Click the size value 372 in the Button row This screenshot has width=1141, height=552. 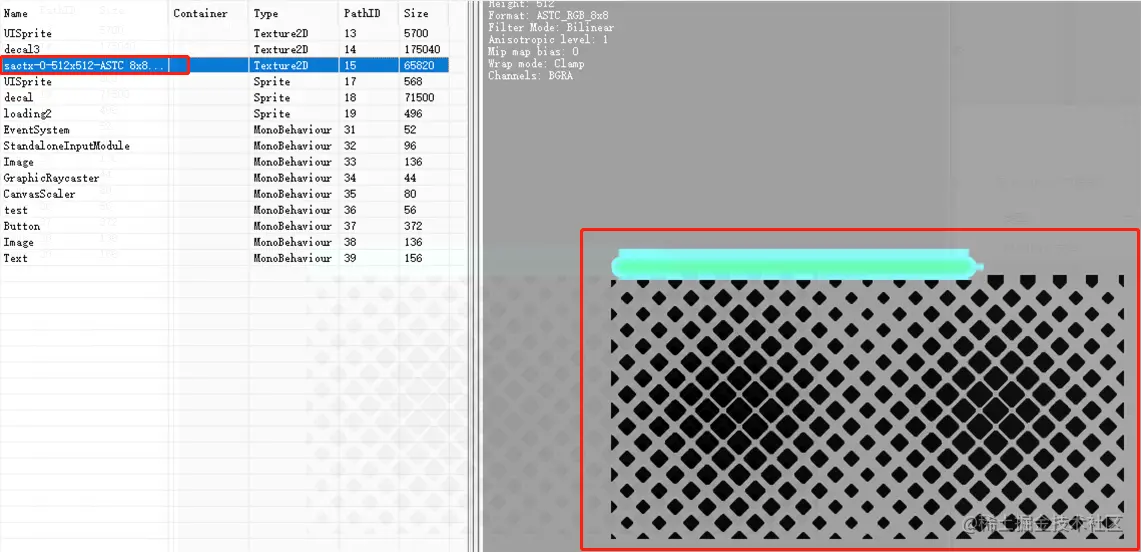[x=413, y=225]
